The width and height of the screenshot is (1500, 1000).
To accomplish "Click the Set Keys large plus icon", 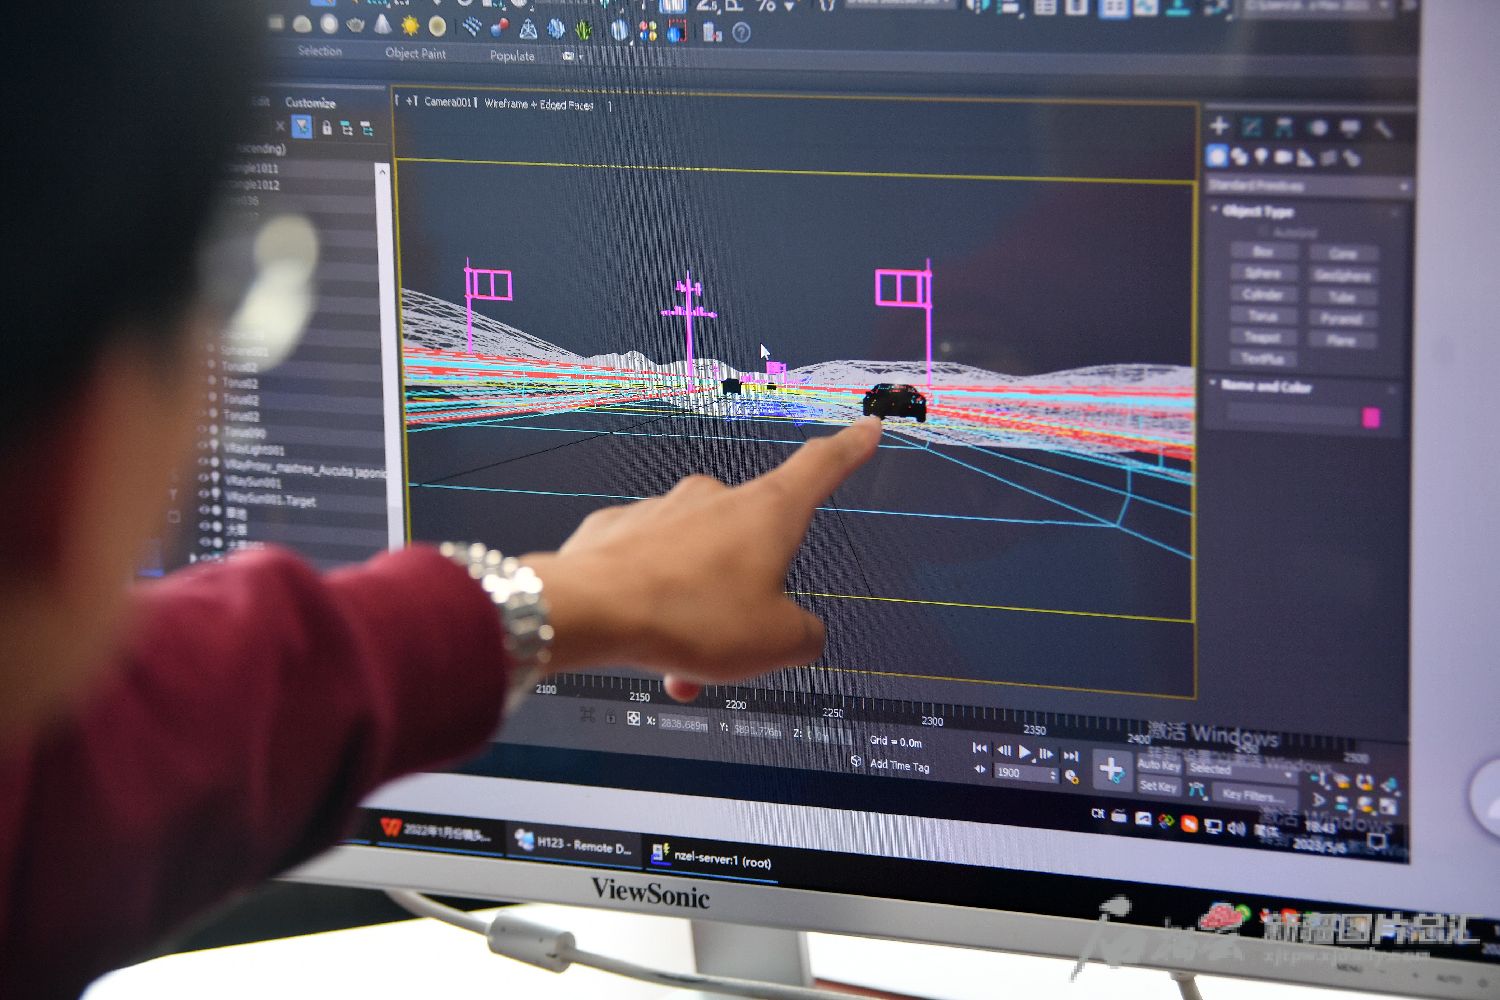I will click(x=1111, y=769).
